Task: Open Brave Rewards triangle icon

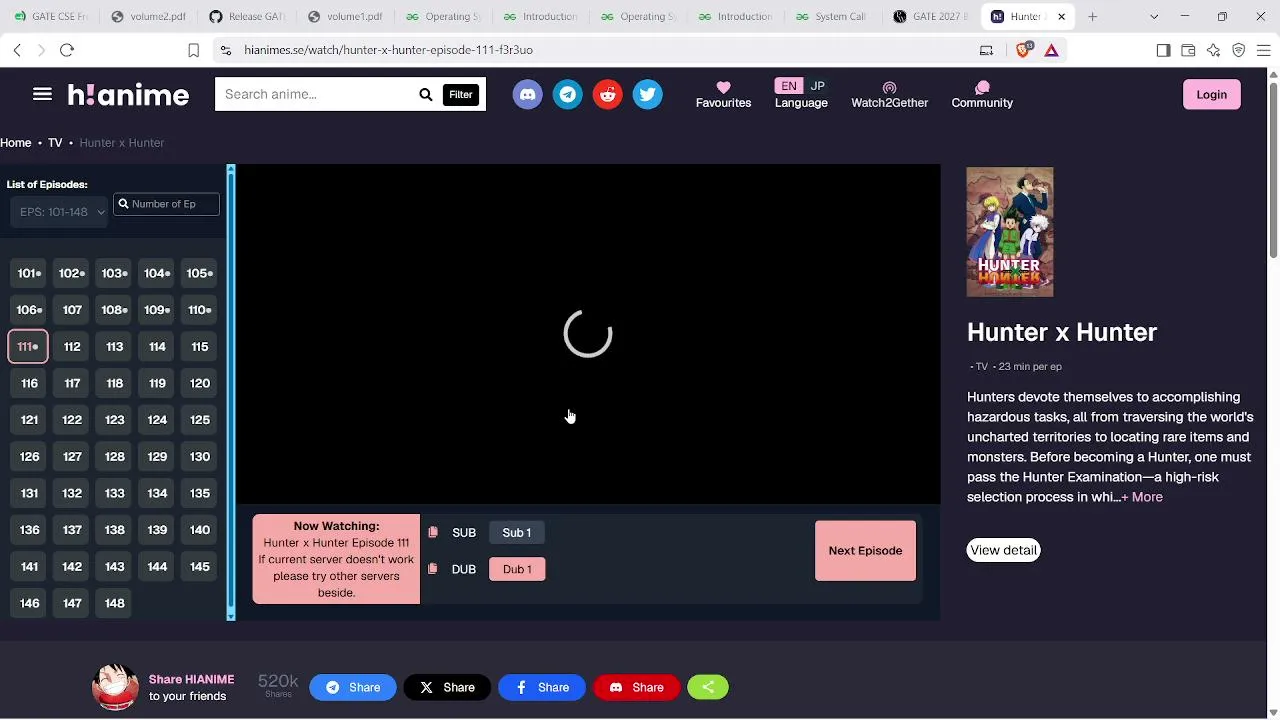Action: pos(1051,50)
